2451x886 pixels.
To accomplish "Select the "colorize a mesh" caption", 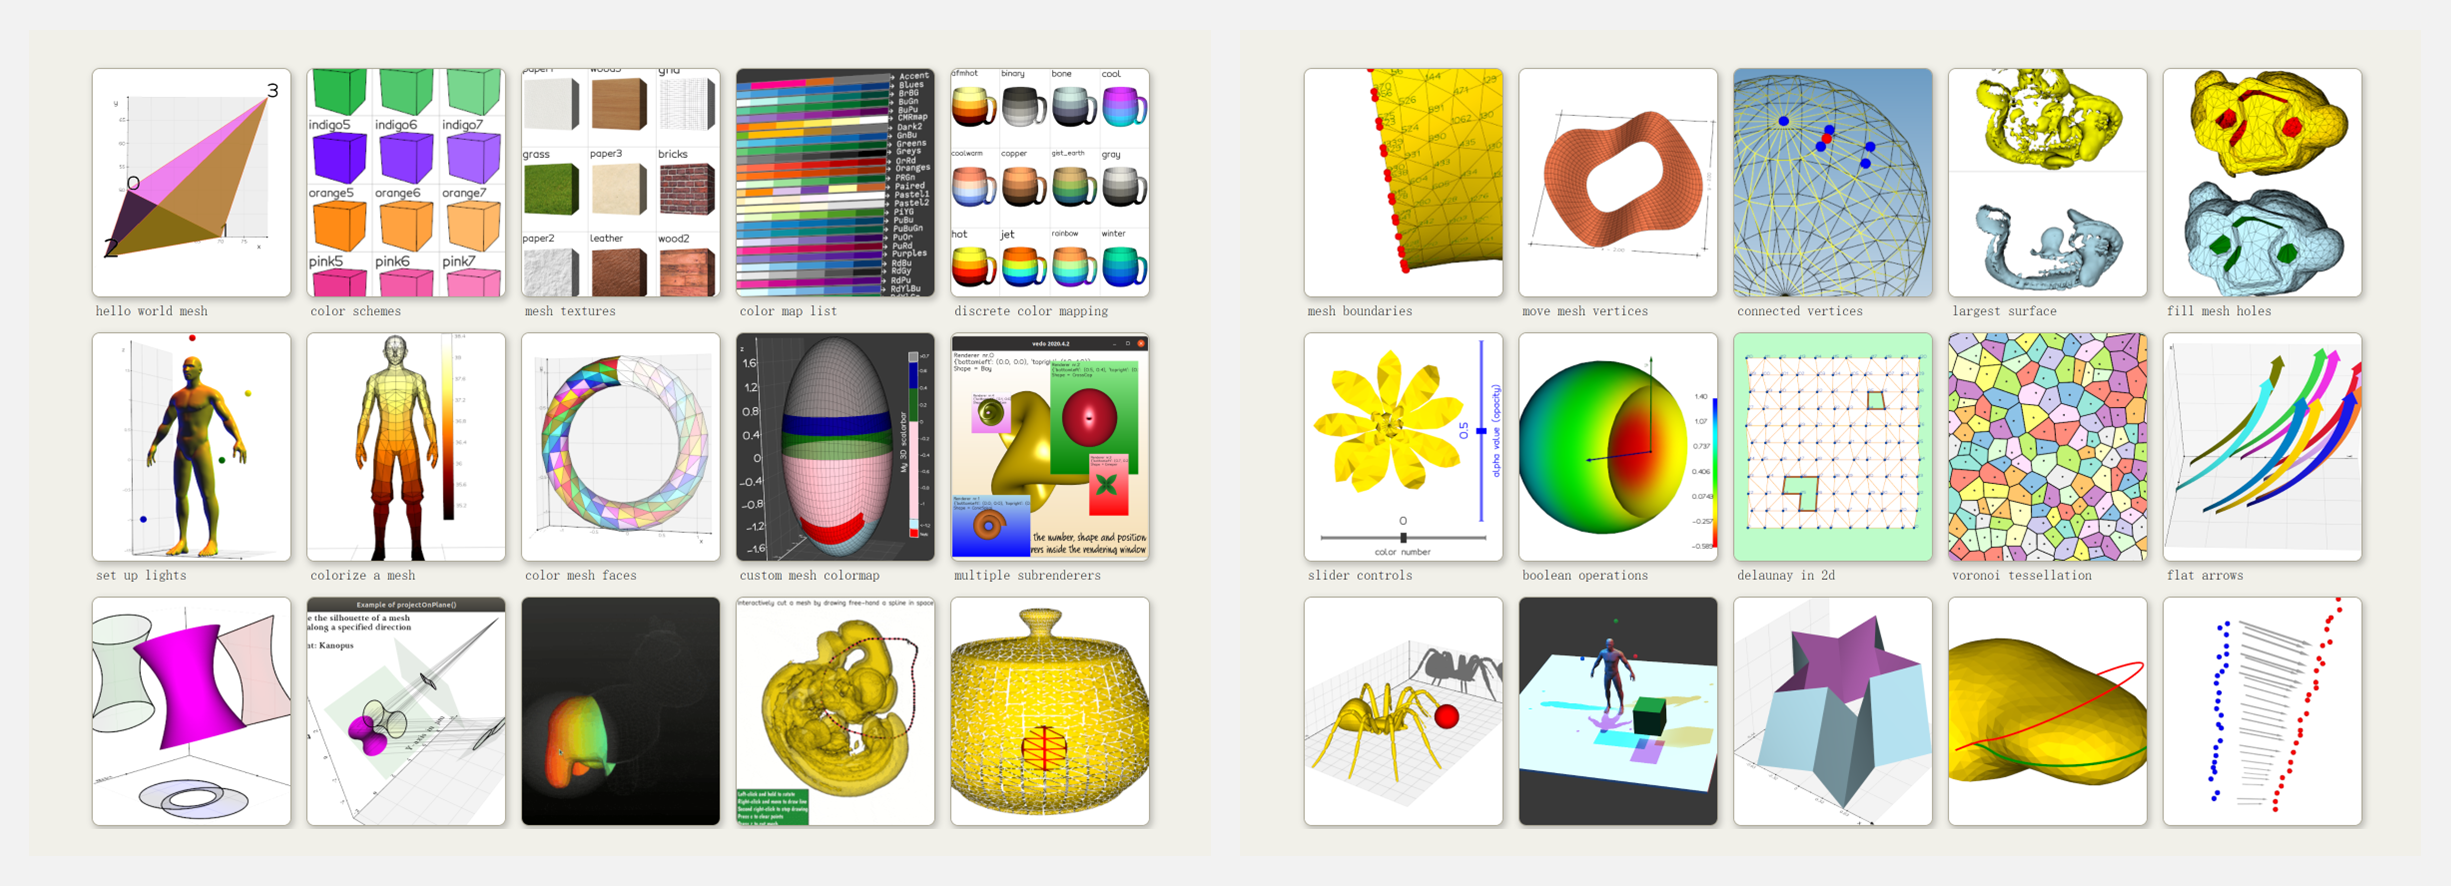I will [x=363, y=575].
